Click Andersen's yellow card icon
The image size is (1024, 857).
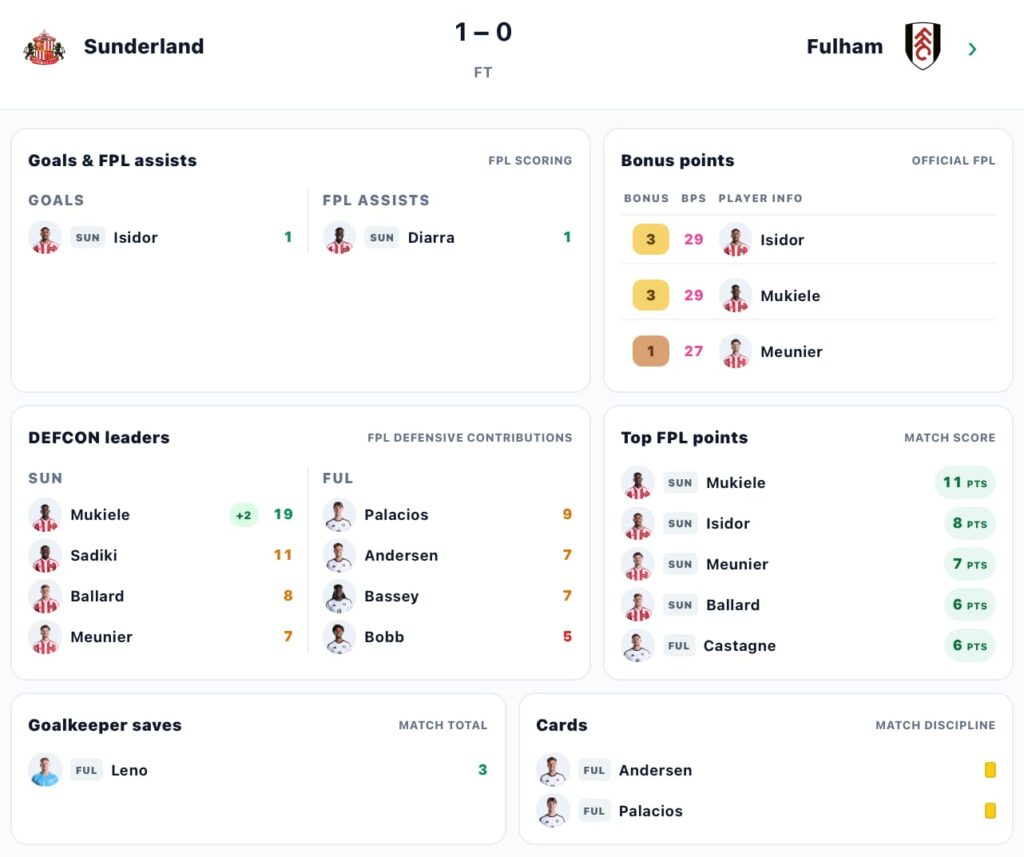coord(990,770)
